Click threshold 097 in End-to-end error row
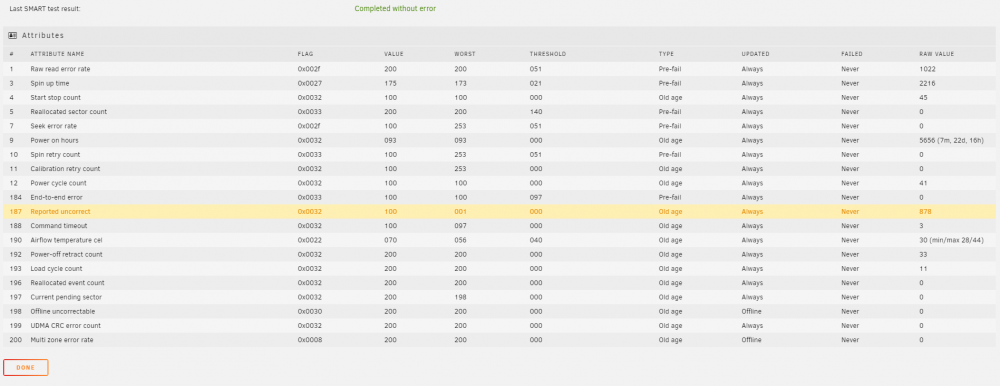Image resolution: width=1000 pixels, height=386 pixels. tap(535, 197)
